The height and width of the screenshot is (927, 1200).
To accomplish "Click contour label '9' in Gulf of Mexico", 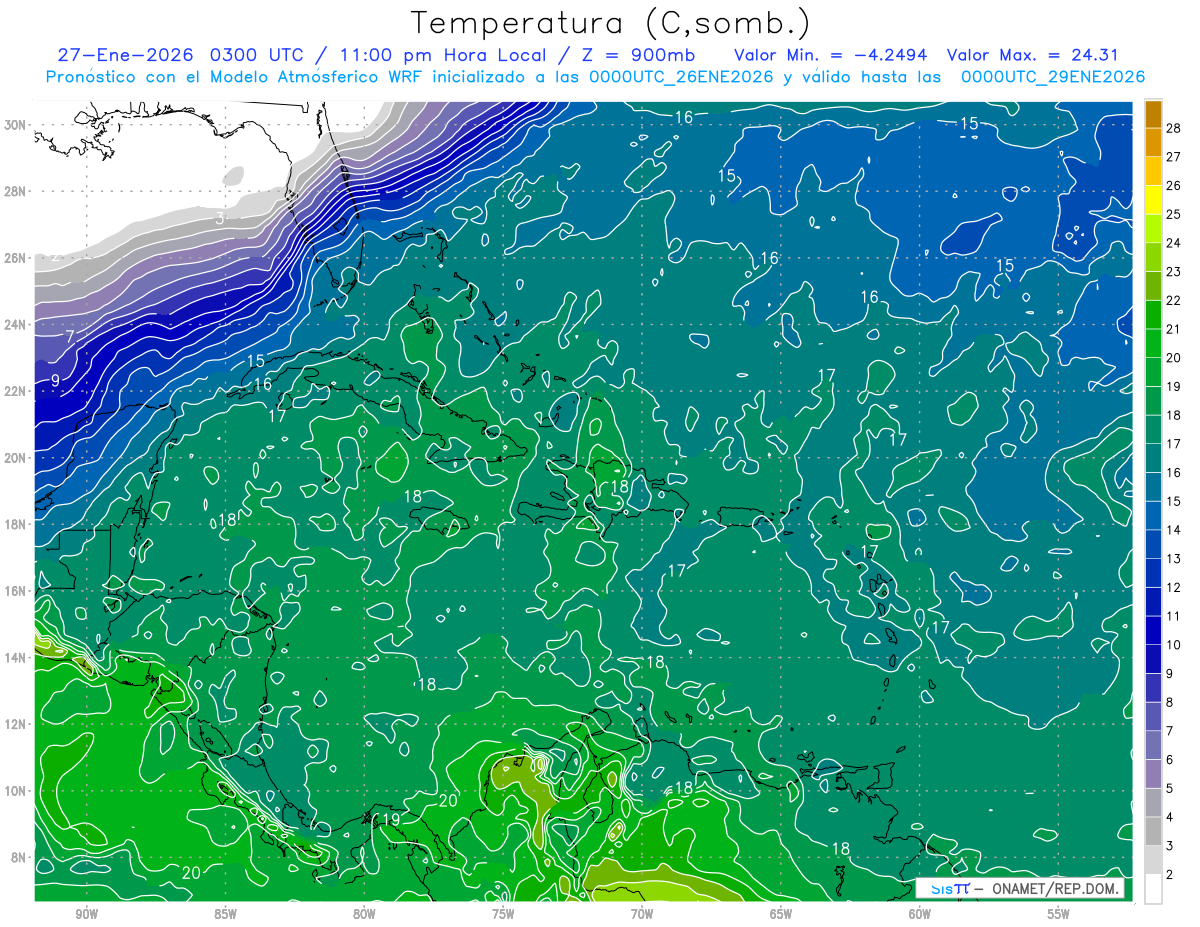I will tap(56, 380).
